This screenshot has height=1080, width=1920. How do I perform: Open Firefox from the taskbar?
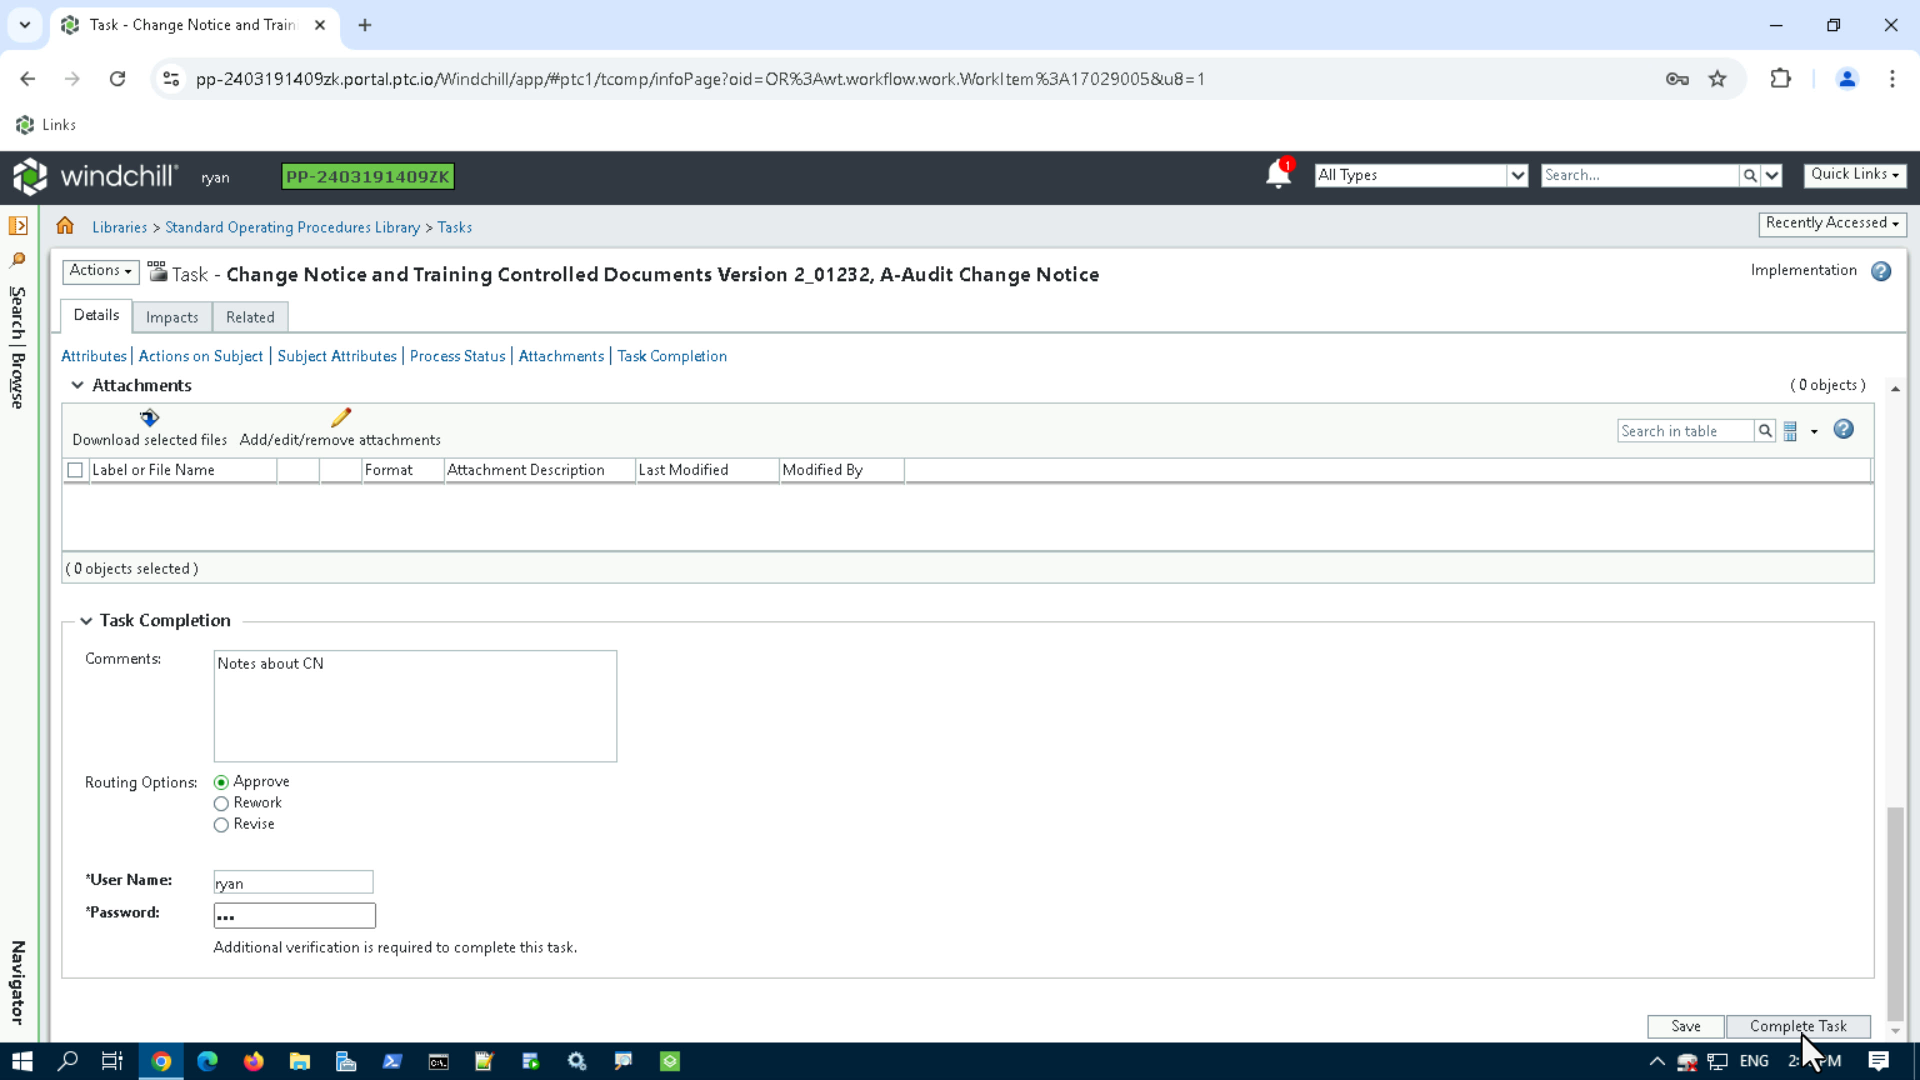(253, 1061)
